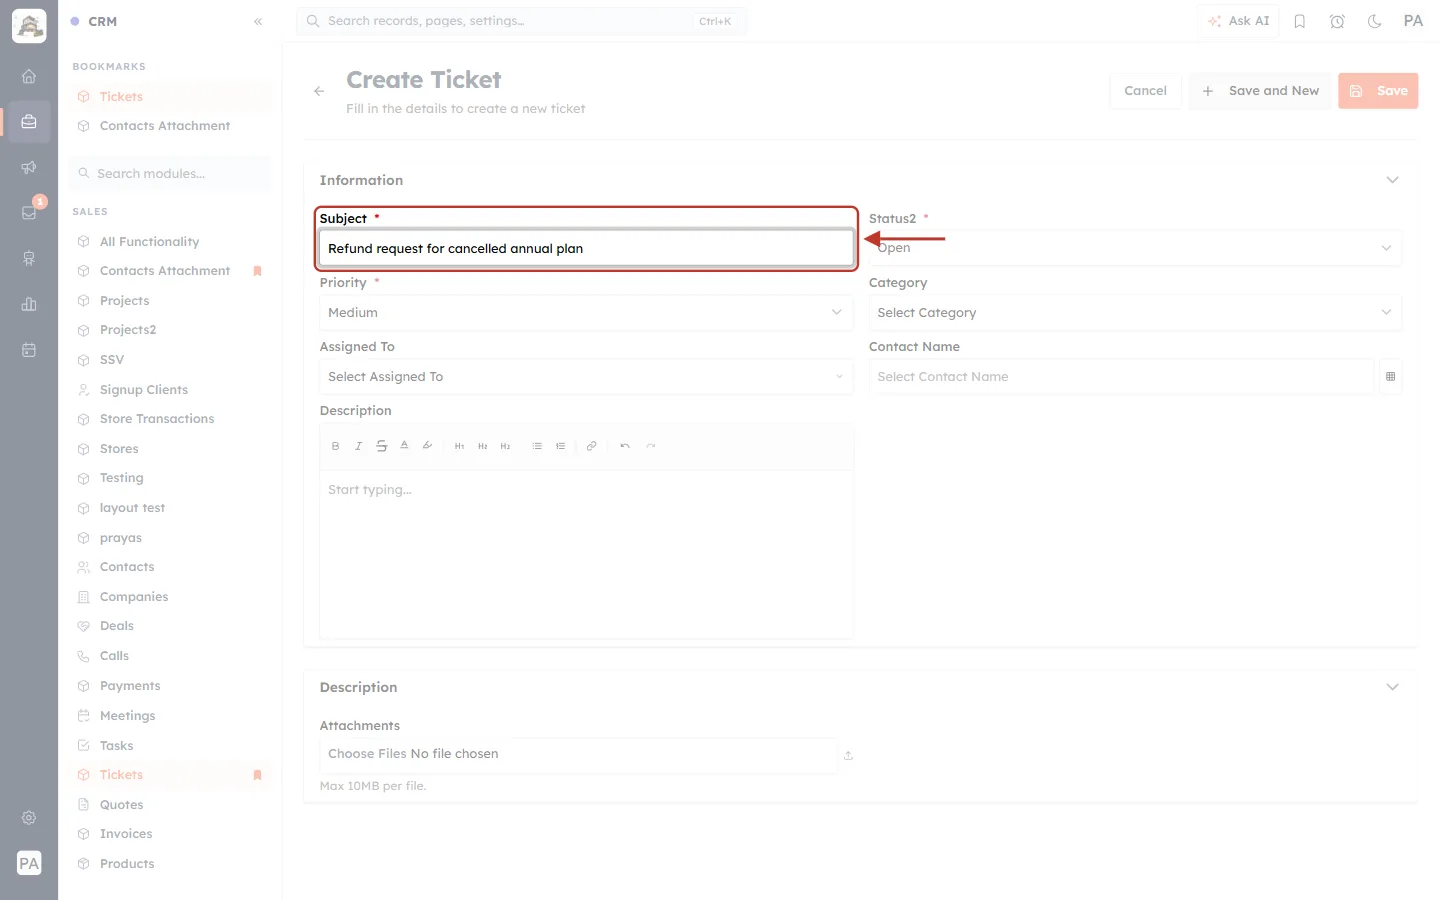Click the Save and New button
Screen dimensions: 1440x900
tap(1260, 91)
